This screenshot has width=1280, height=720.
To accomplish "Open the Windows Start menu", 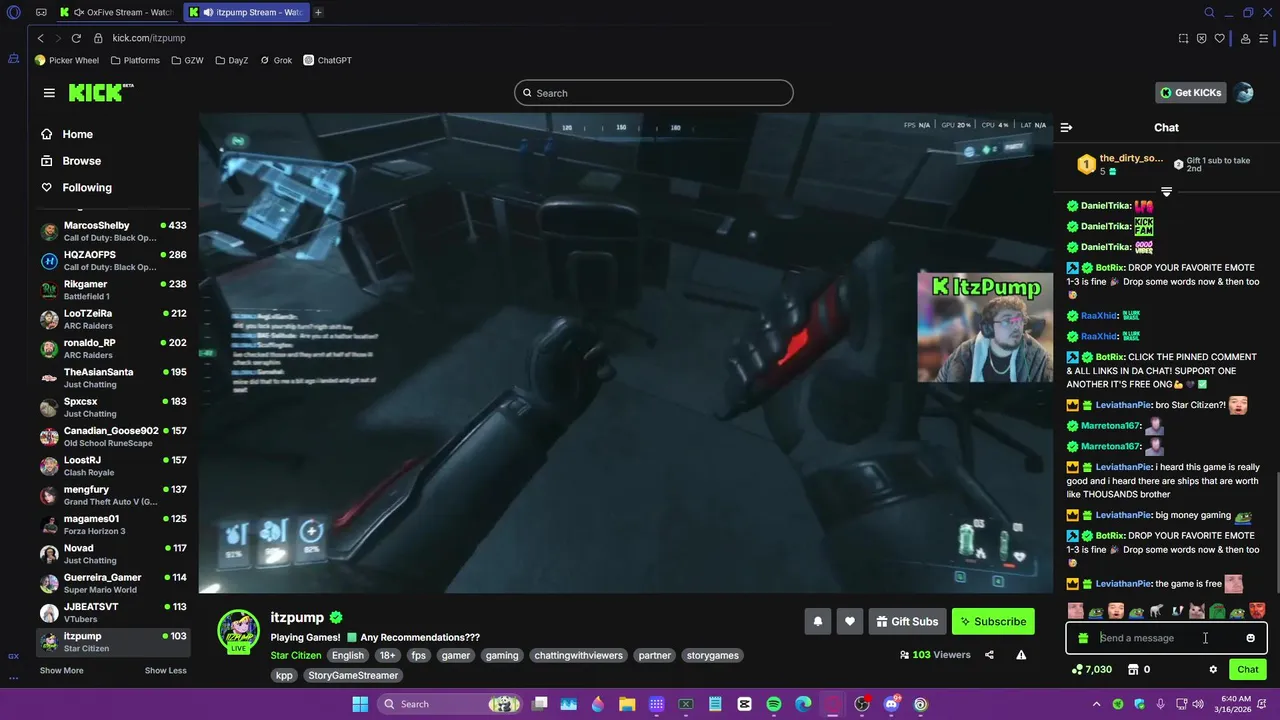I will [x=360, y=704].
